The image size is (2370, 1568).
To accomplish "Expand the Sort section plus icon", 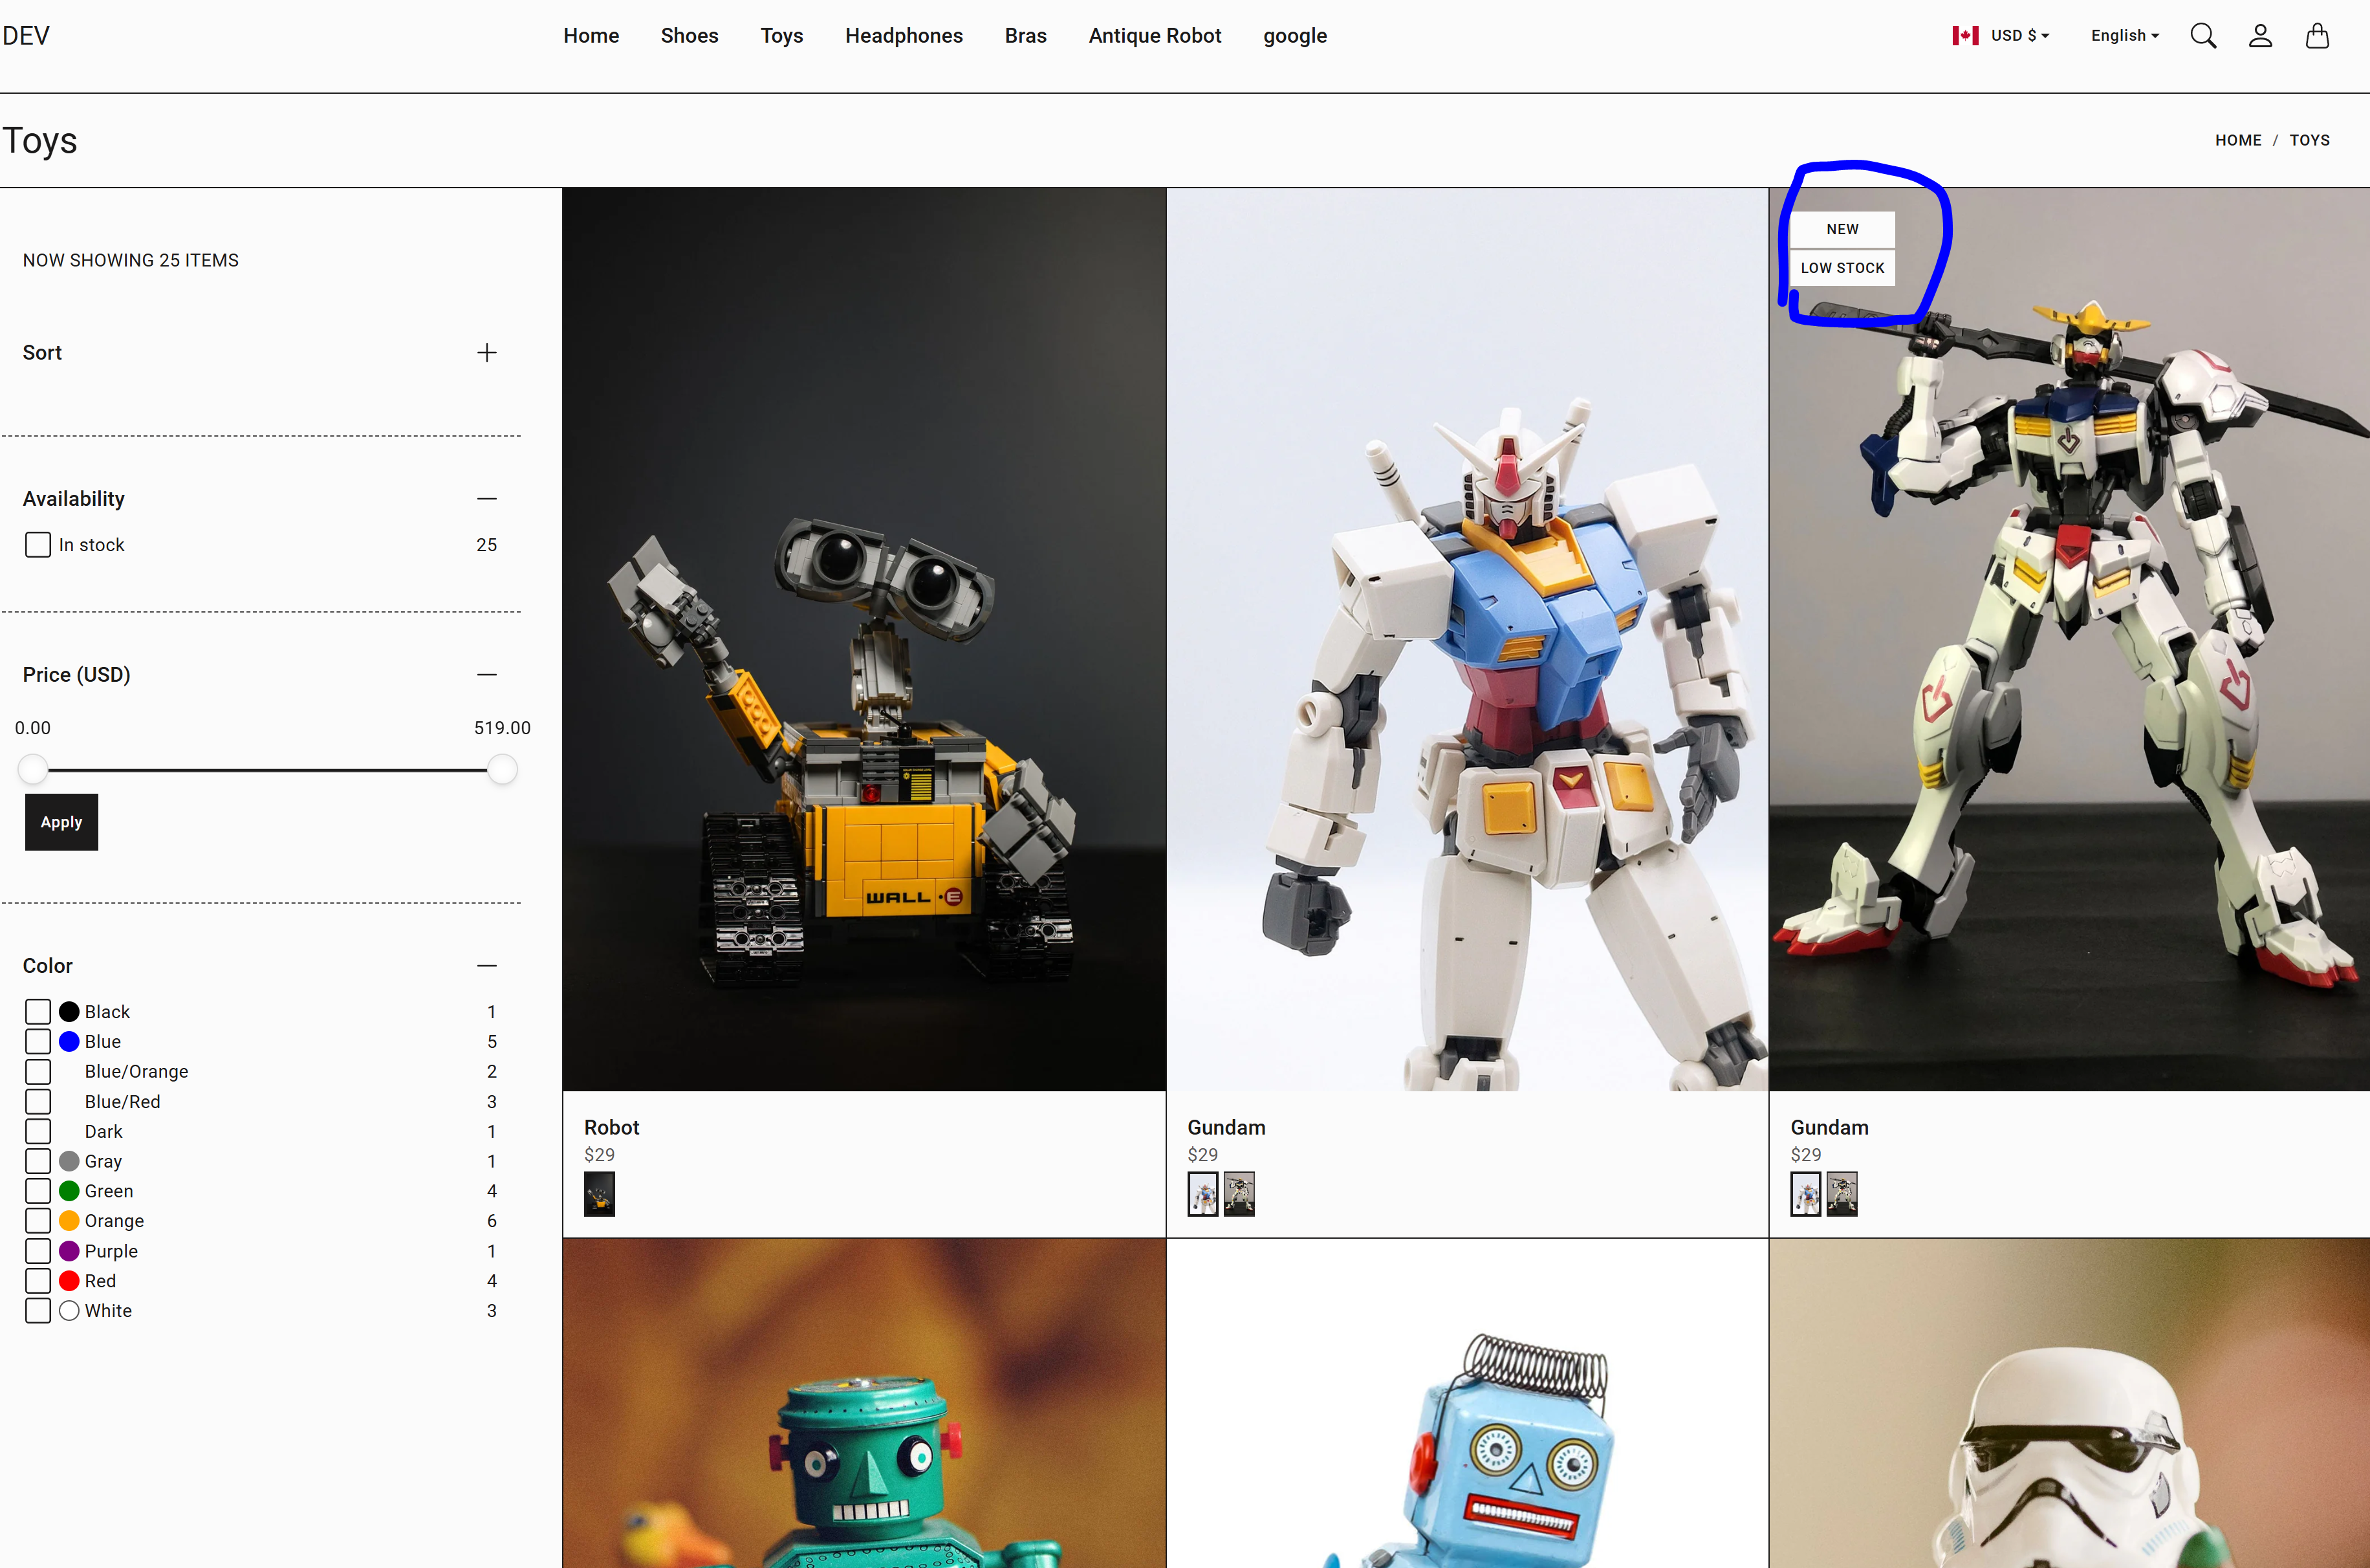I will tap(487, 353).
